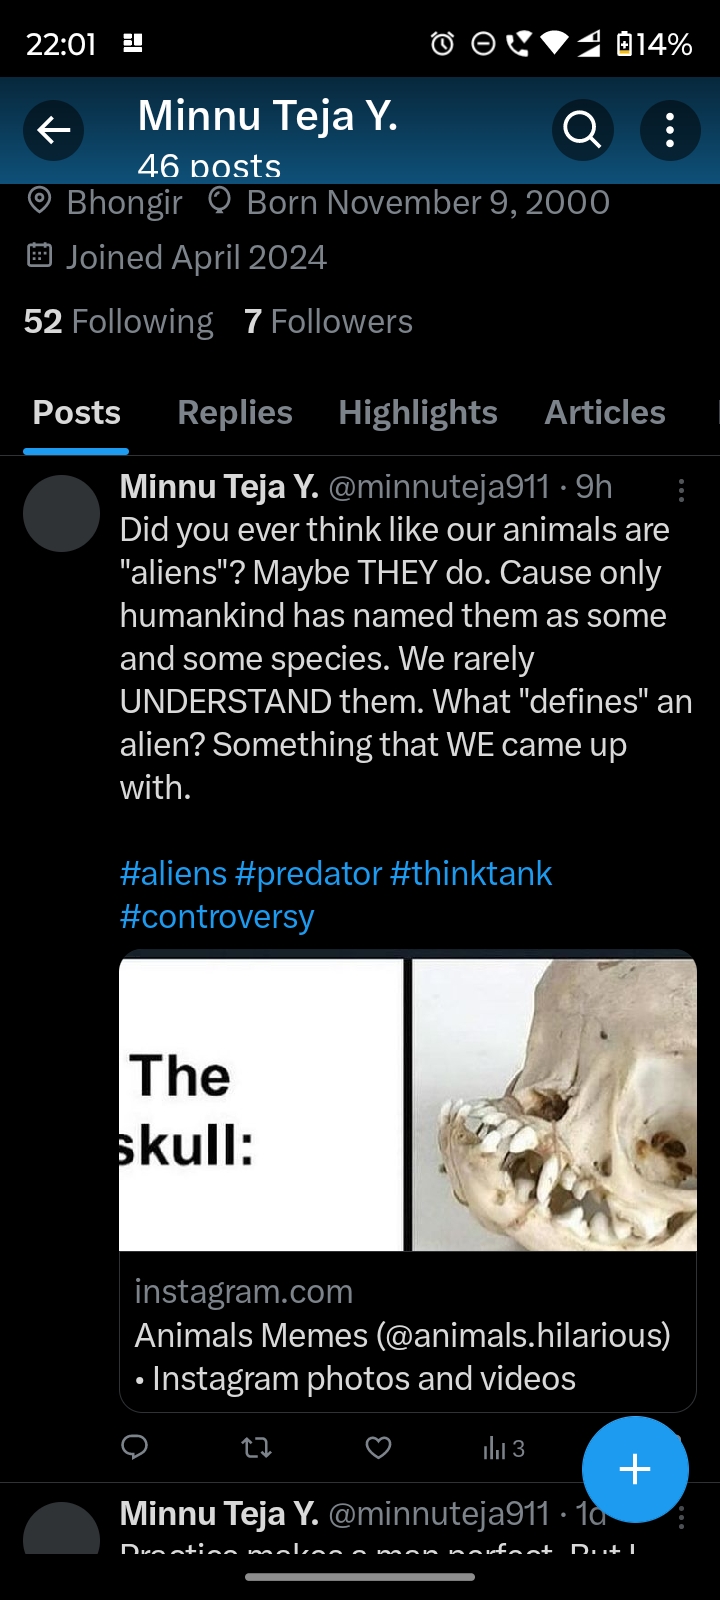Tap the back arrow button
Image resolution: width=720 pixels, height=1600 pixels.
tap(54, 130)
